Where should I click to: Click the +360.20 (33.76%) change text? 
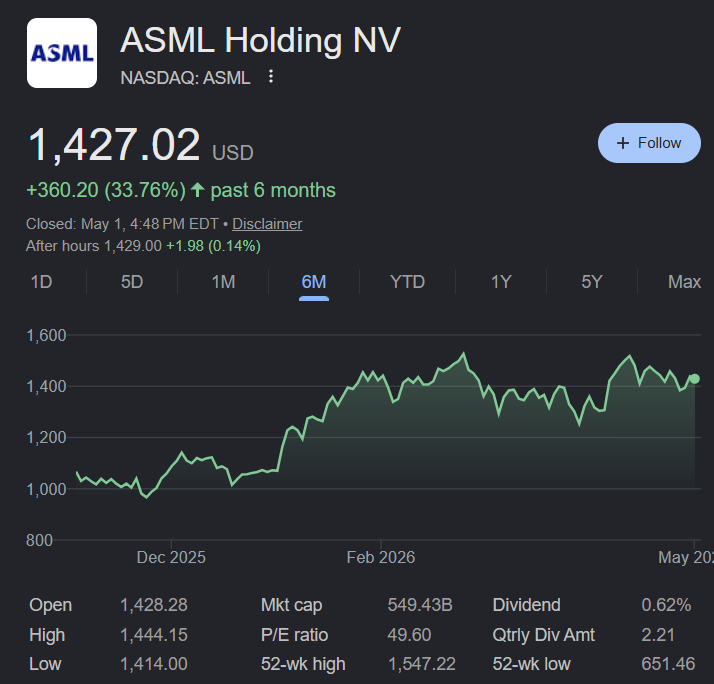106,190
